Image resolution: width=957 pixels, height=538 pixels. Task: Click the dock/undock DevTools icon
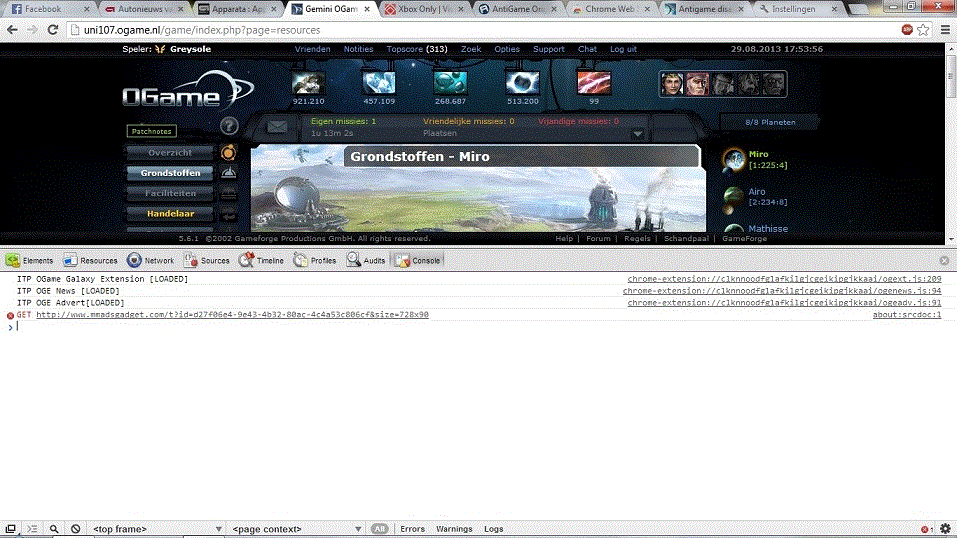(x=10, y=529)
